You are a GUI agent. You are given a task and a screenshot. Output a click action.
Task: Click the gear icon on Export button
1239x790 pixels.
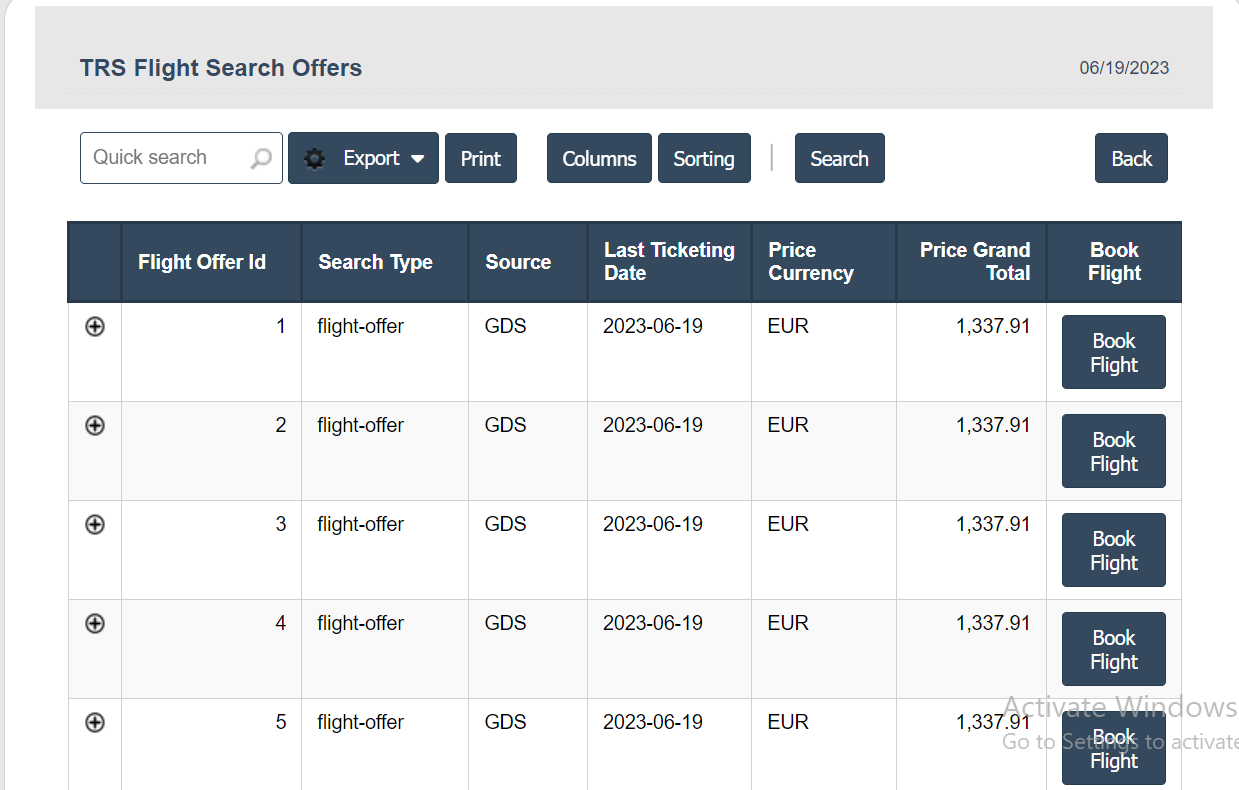tap(315, 159)
